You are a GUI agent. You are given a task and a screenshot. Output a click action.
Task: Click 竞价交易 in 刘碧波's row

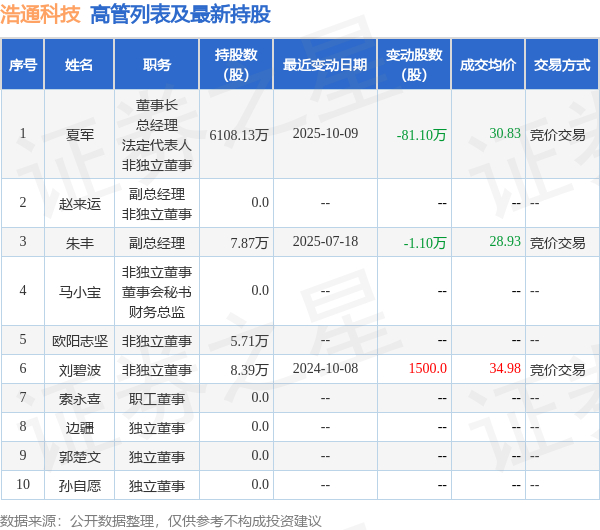point(558,370)
